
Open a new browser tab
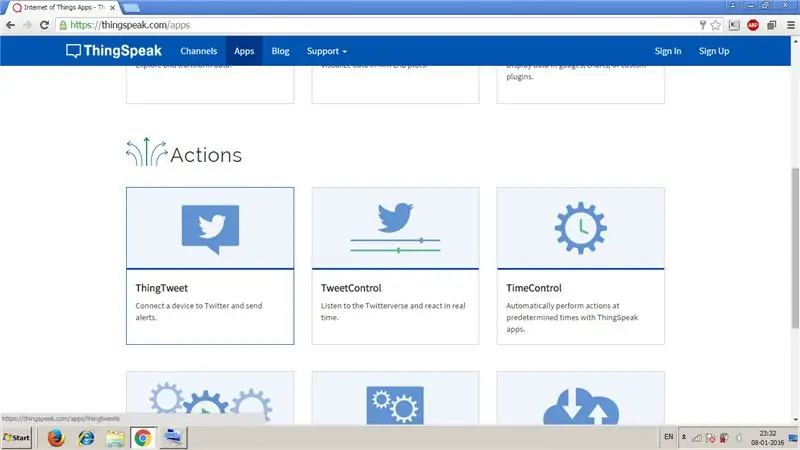[132, 8]
